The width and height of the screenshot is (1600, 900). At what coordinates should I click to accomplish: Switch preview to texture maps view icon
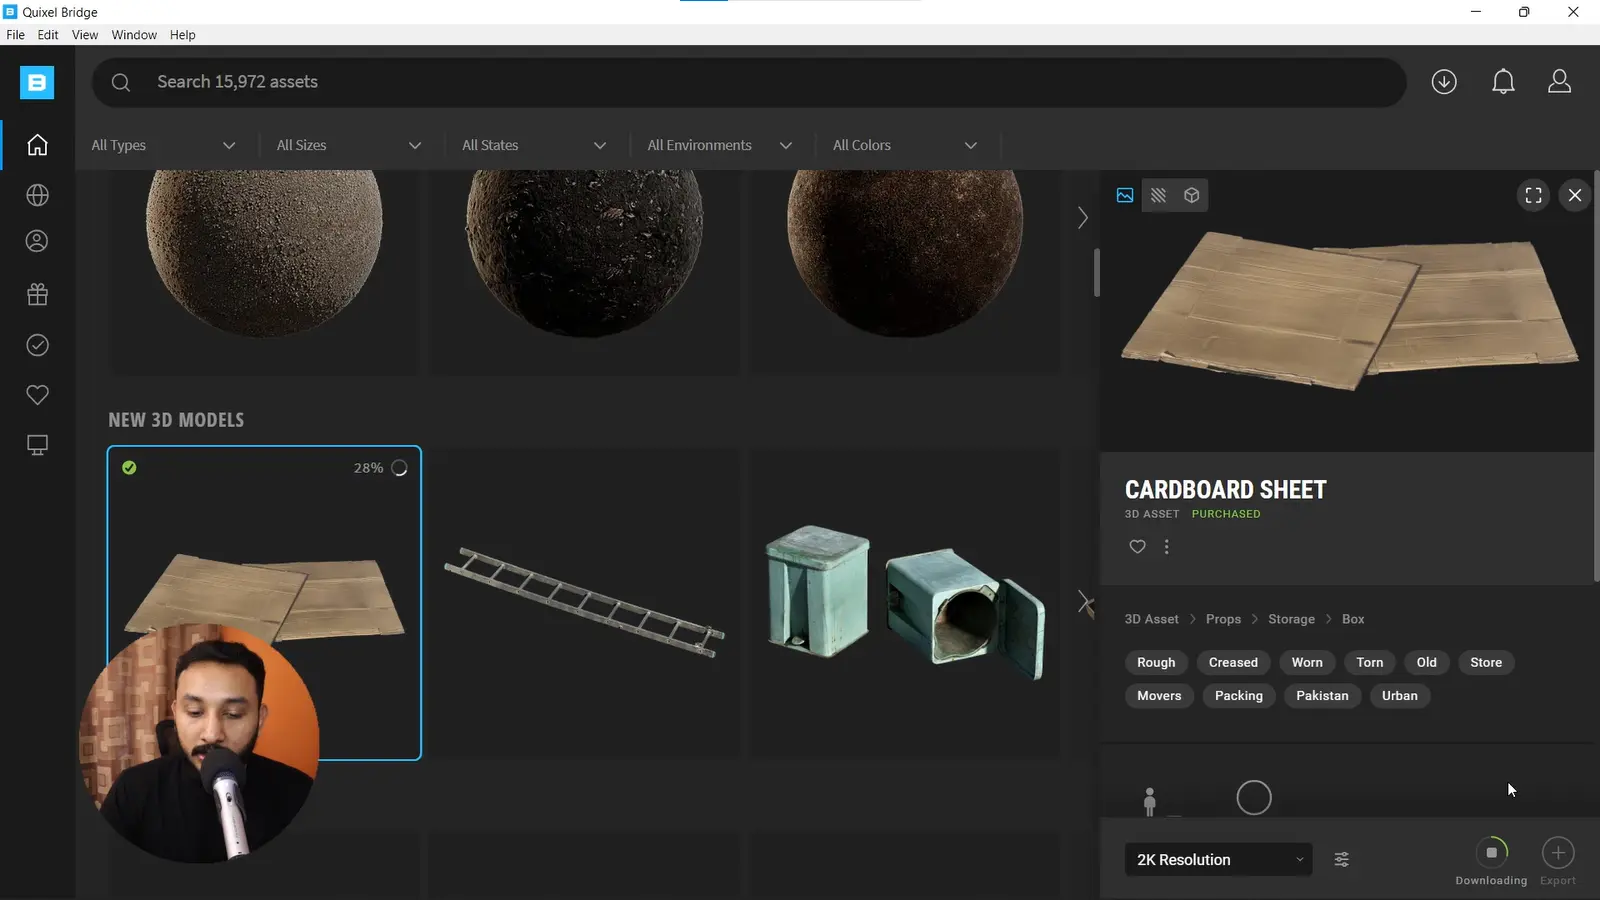tap(1158, 195)
